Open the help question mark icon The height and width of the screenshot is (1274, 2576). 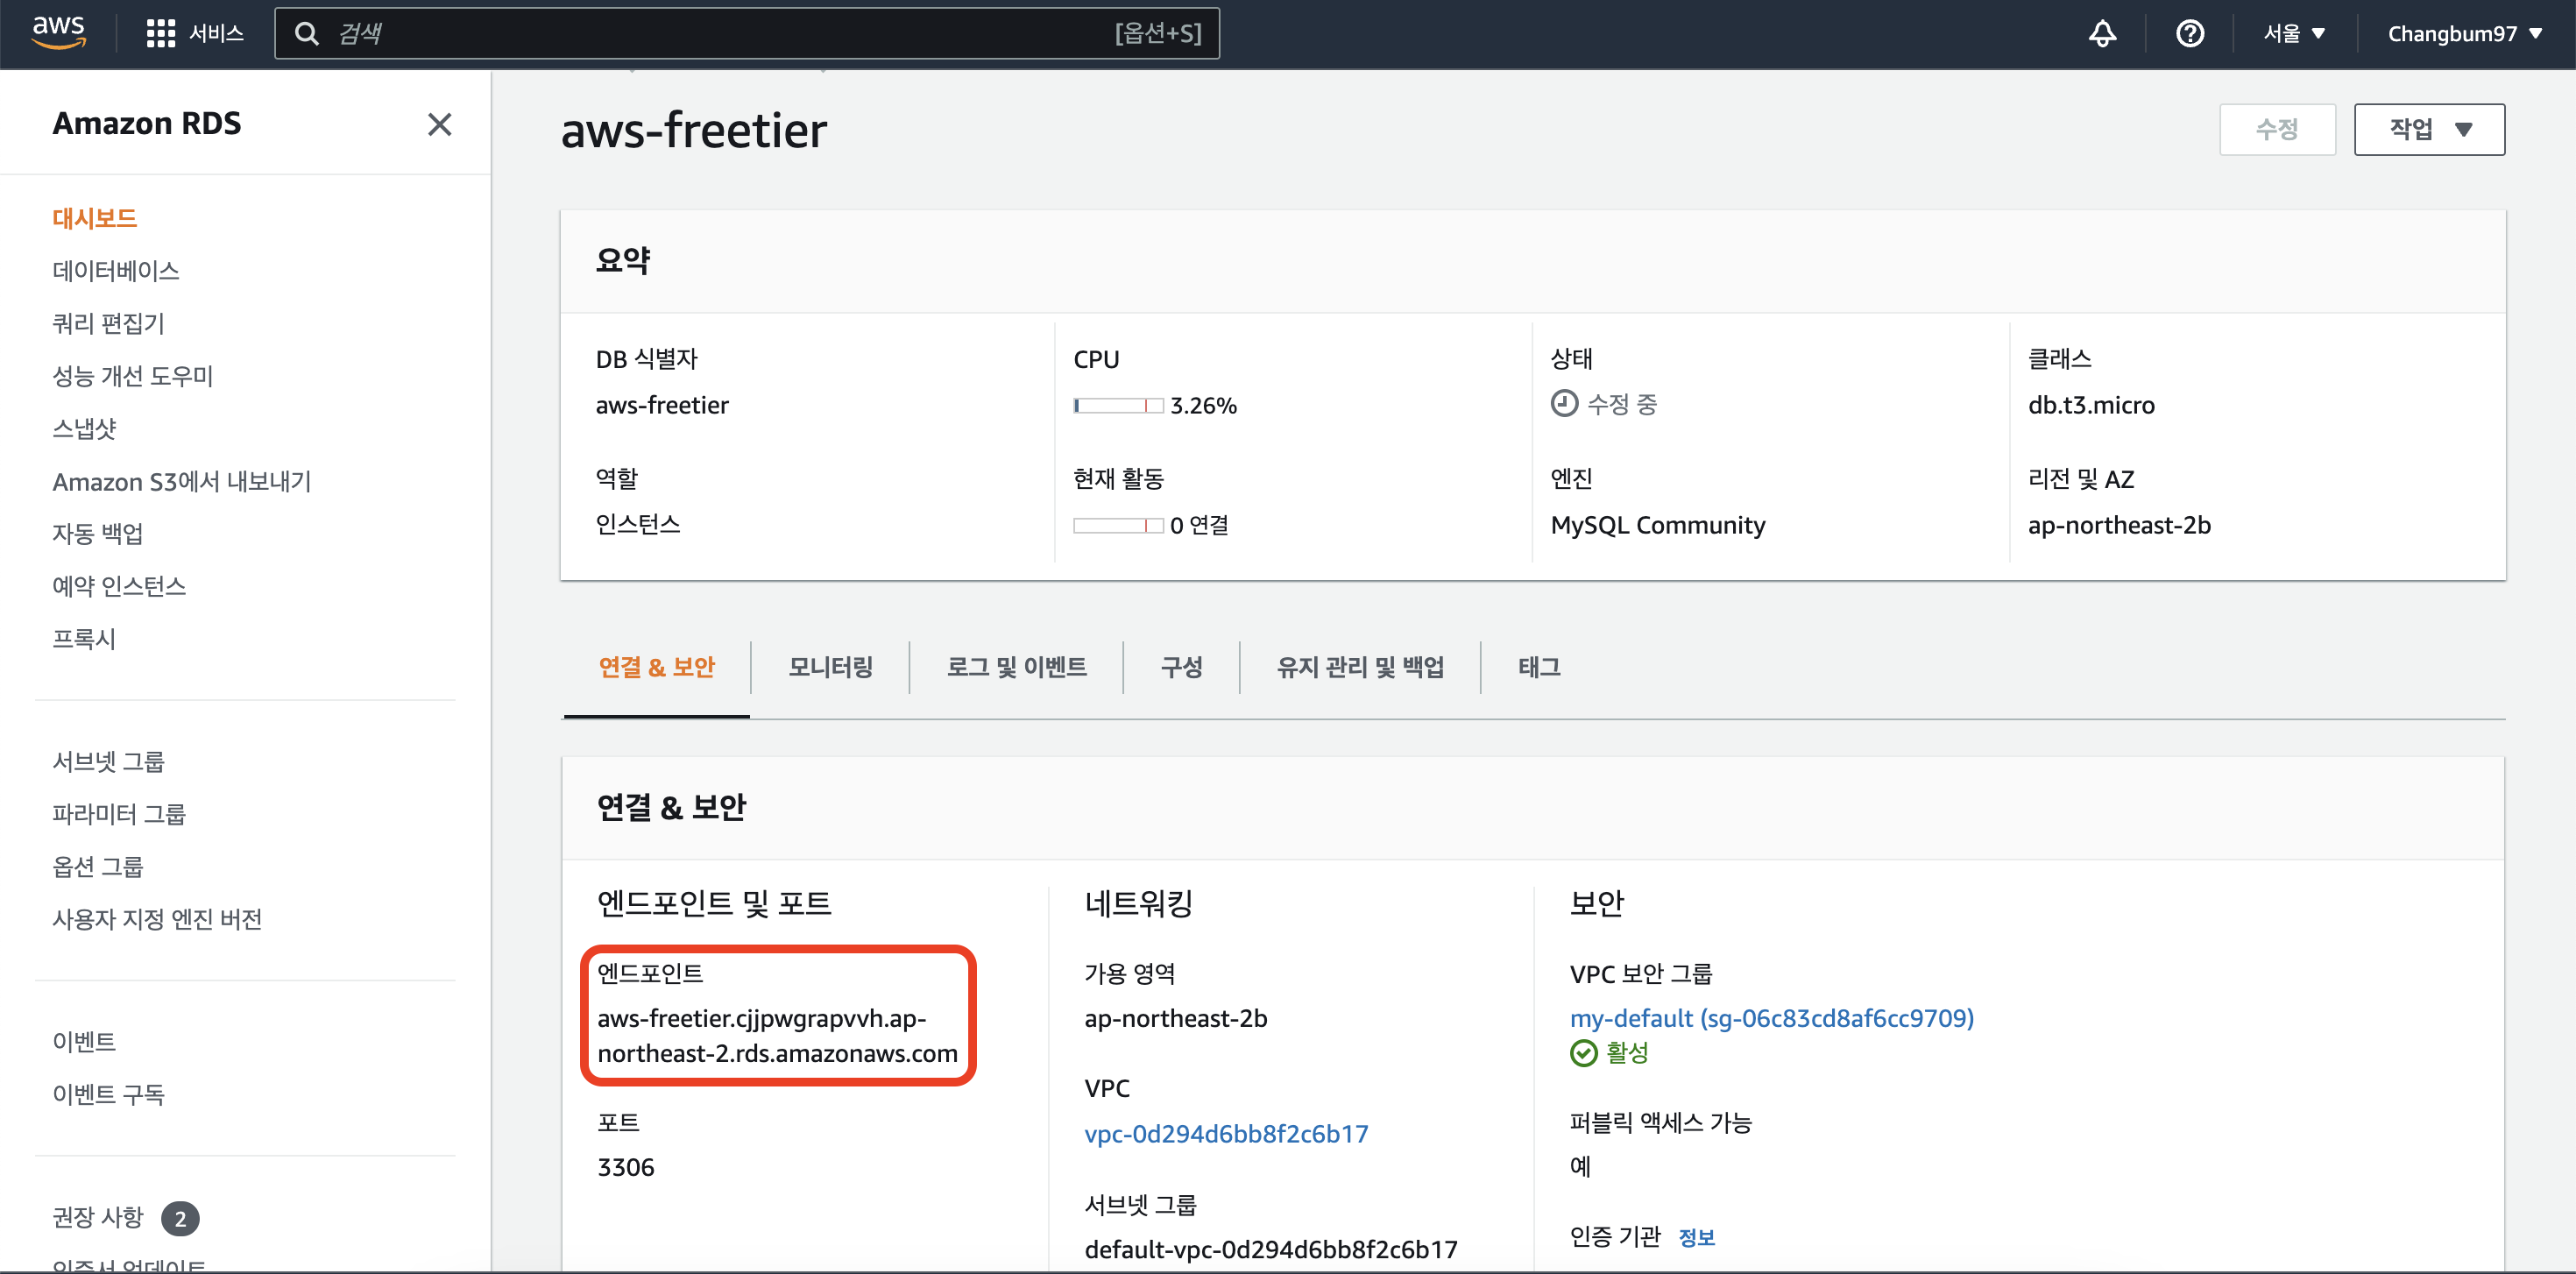[x=2189, y=33]
